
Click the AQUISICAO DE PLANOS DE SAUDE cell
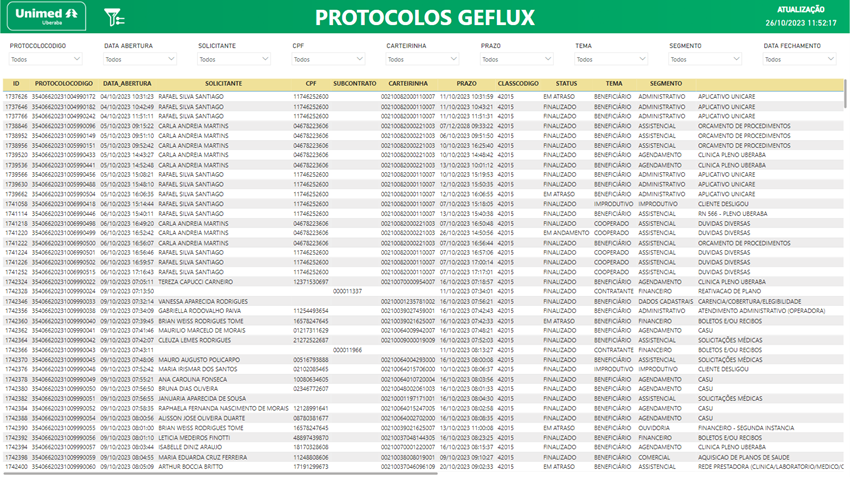[x=743, y=457]
